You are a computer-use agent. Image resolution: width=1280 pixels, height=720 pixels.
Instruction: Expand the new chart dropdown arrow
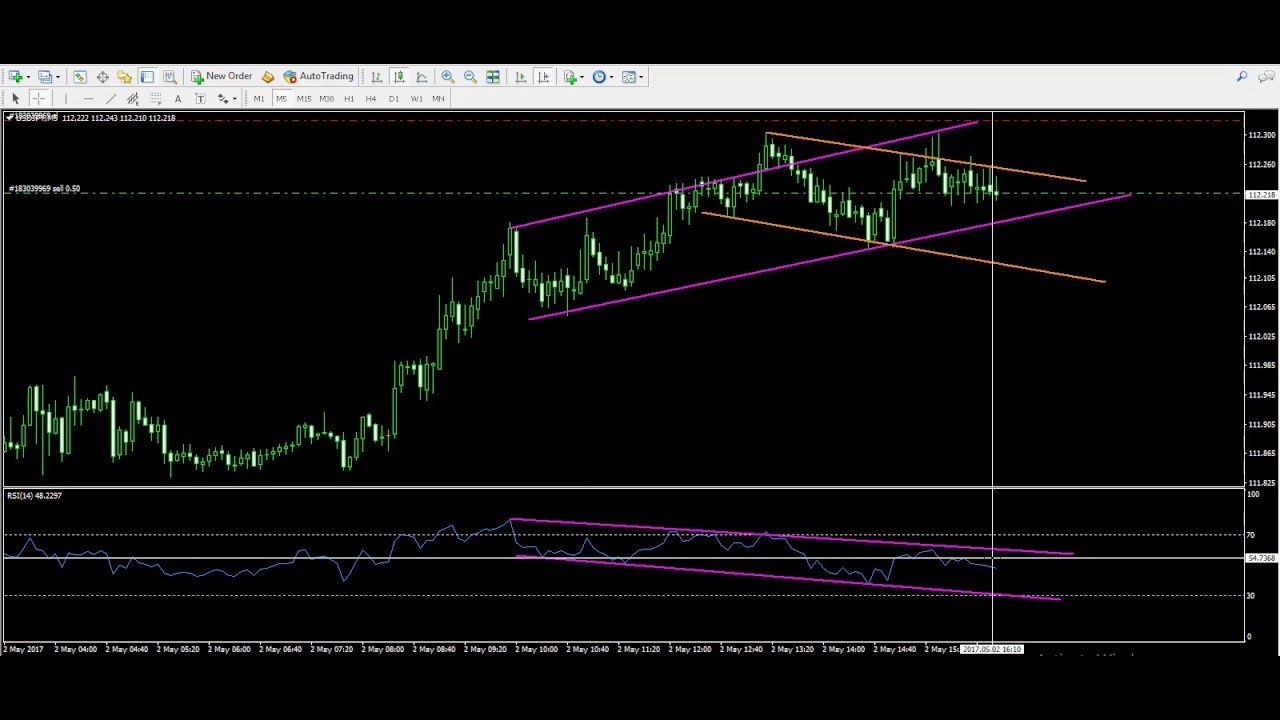point(28,77)
